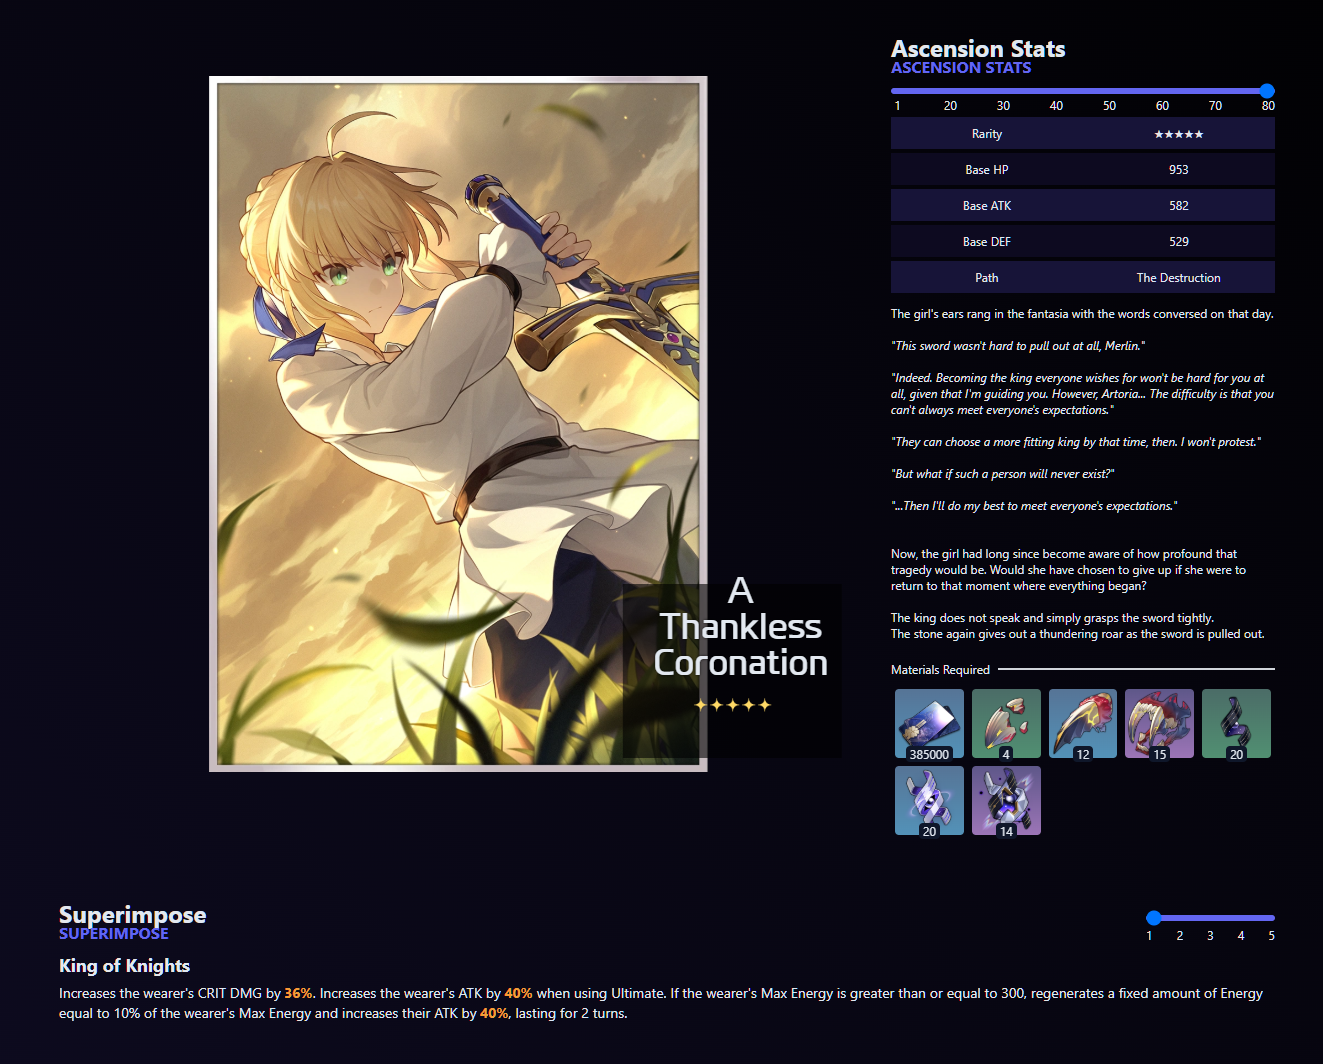The image size is (1323, 1064).
Task: Select the purple material icon with quantity 14
Action: pos(1006,800)
